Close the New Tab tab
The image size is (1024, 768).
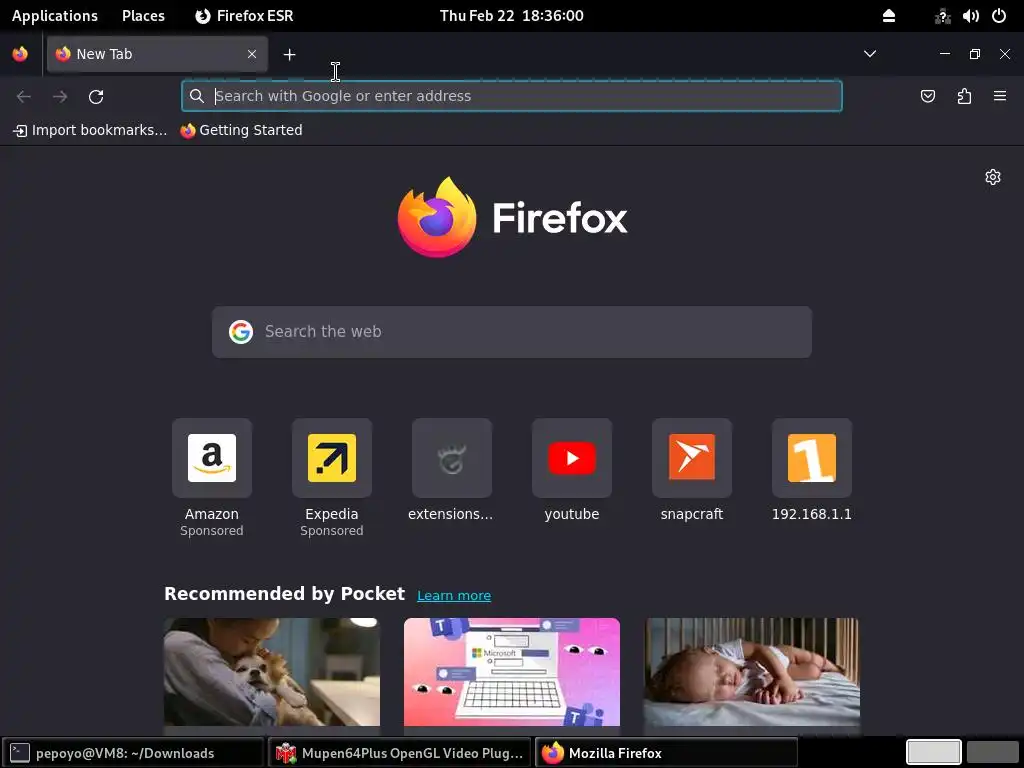tap(252, 54)
